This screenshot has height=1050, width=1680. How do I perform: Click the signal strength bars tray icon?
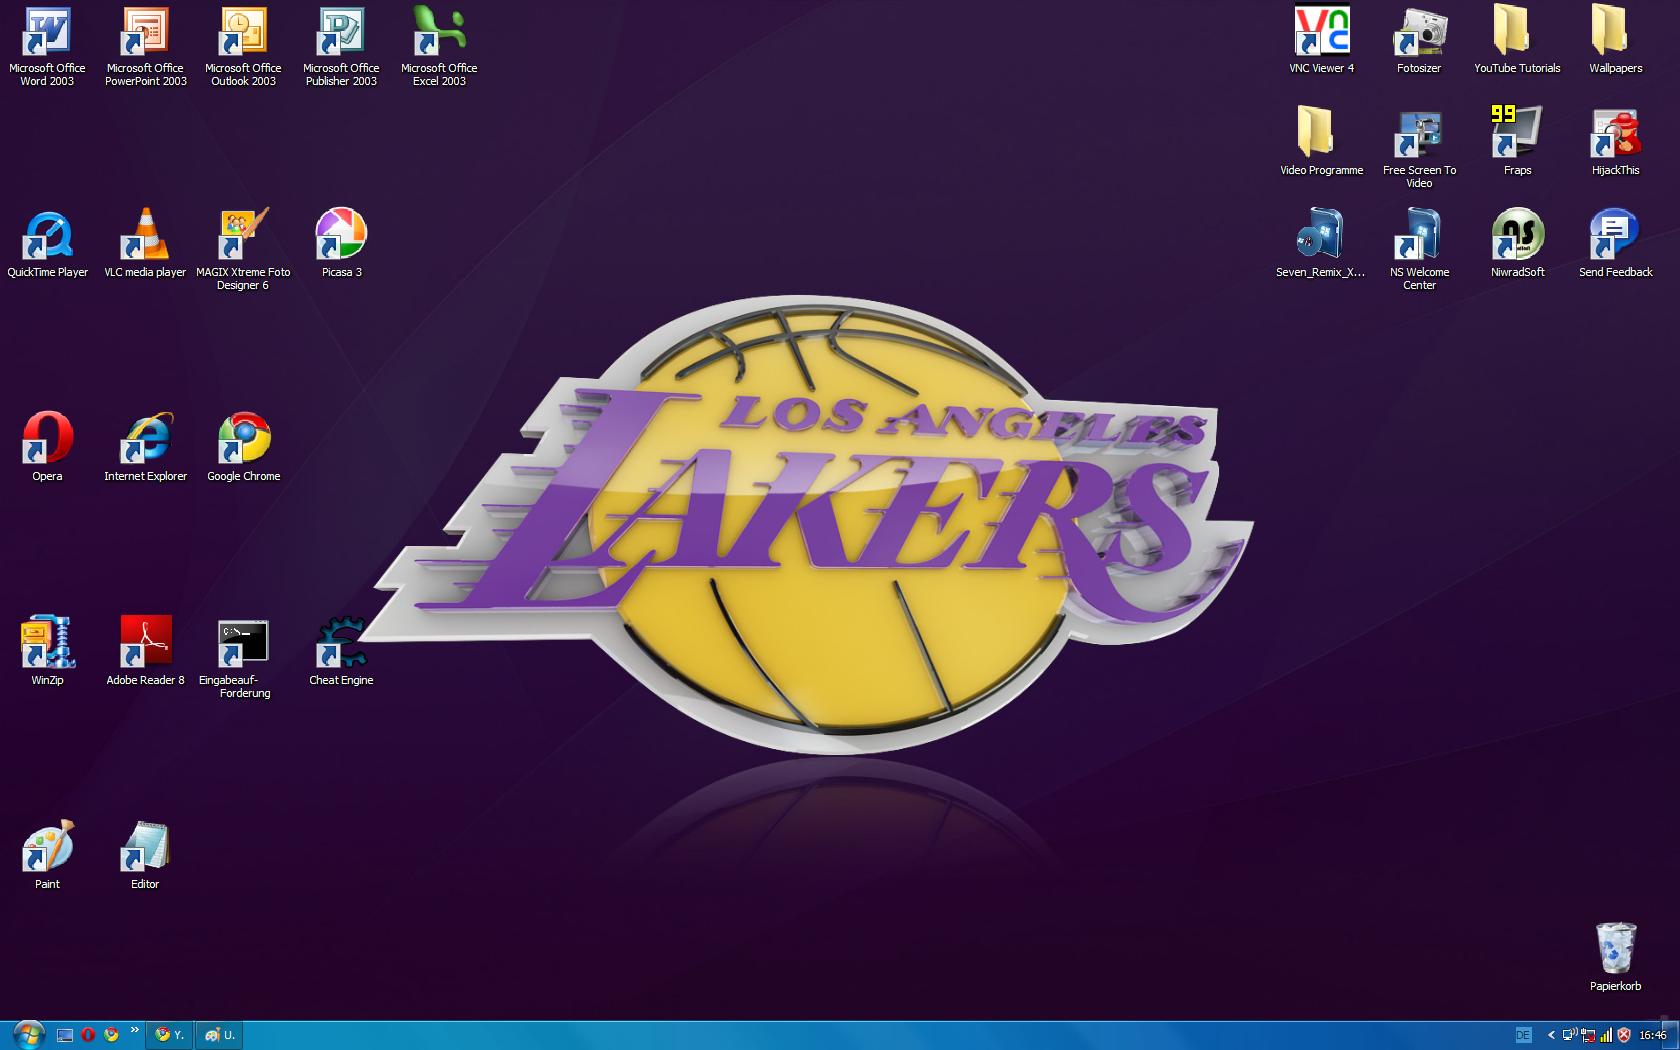click(1606, 1035)
